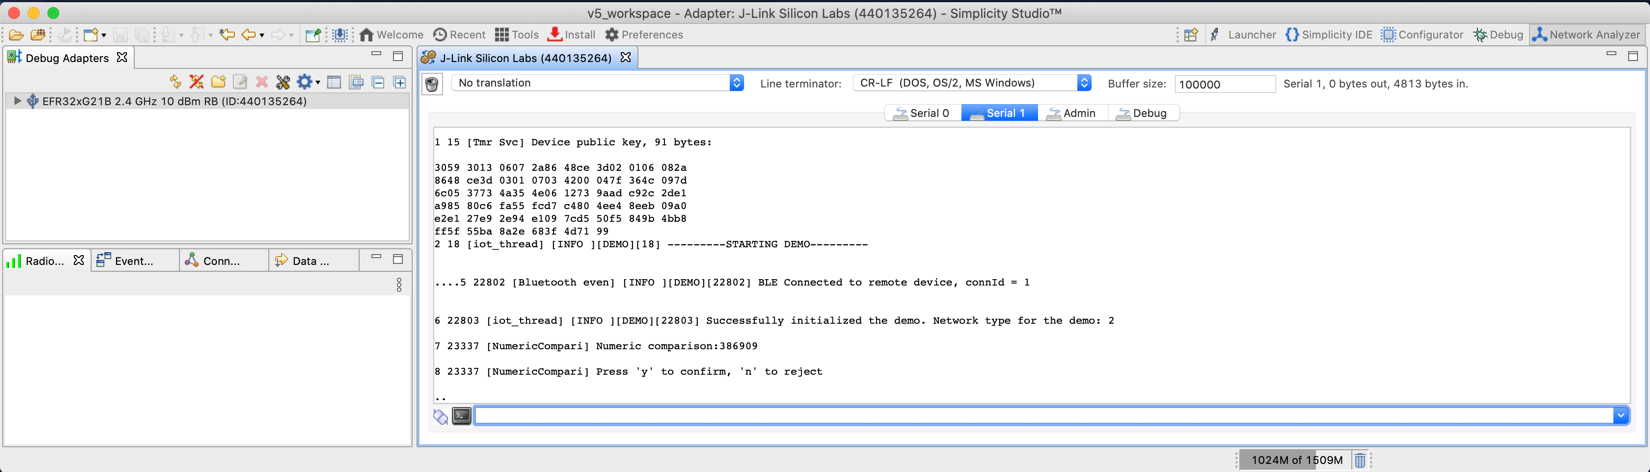Screen dimensions: 1650x472
Task: Click the Open Perspective icon left of Launcher
Action: 1190,35
